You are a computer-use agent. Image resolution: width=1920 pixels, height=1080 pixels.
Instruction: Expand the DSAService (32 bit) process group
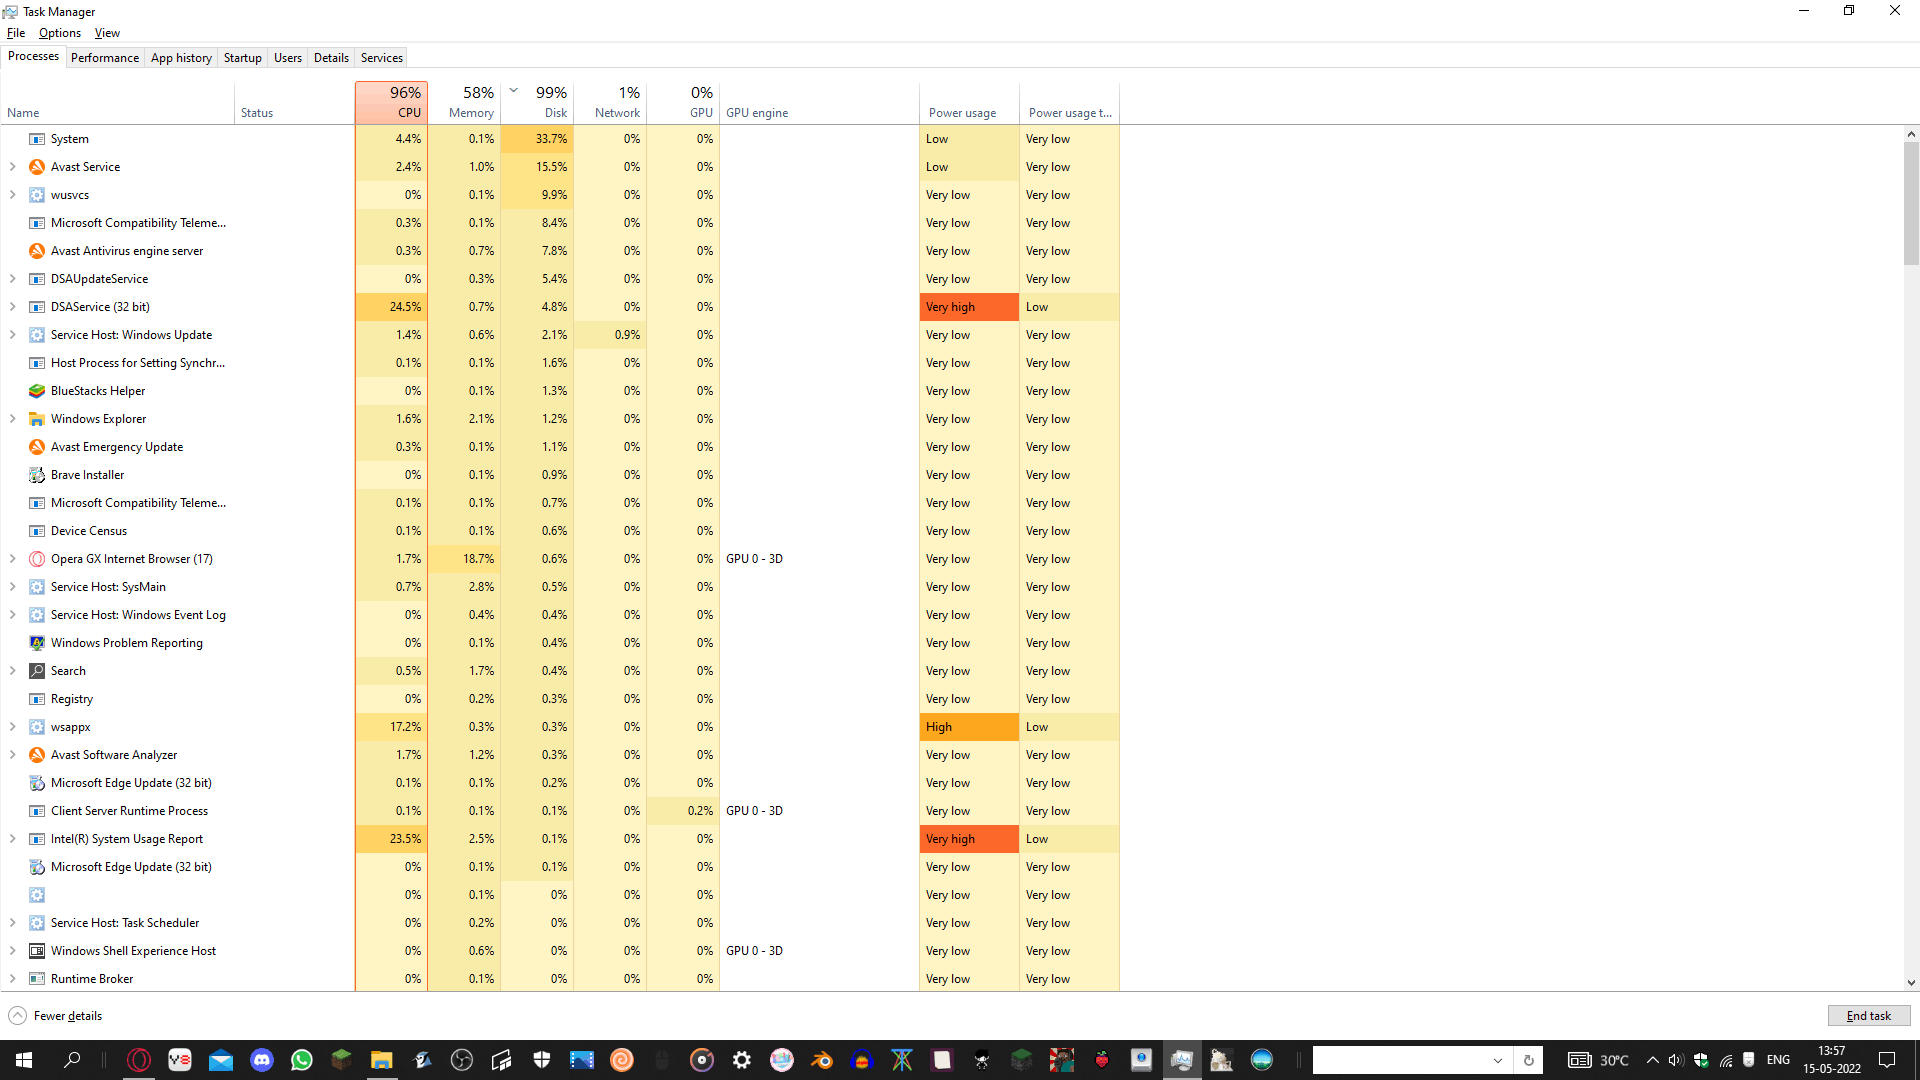point(12,307)
